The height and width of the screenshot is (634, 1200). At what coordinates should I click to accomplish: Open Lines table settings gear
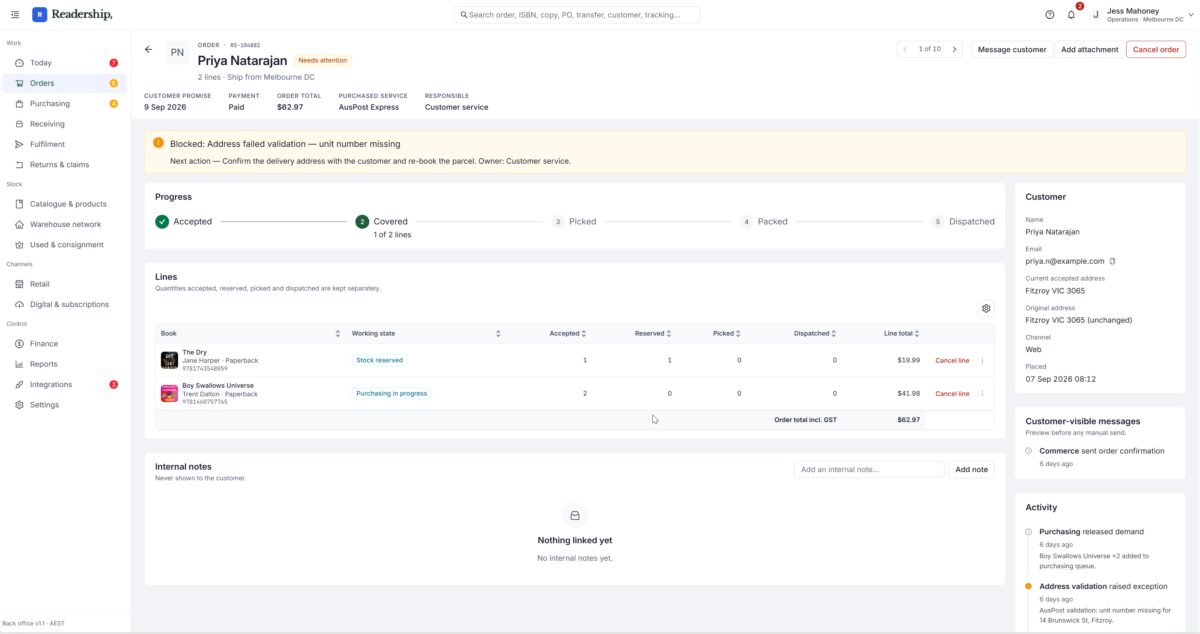986,309
